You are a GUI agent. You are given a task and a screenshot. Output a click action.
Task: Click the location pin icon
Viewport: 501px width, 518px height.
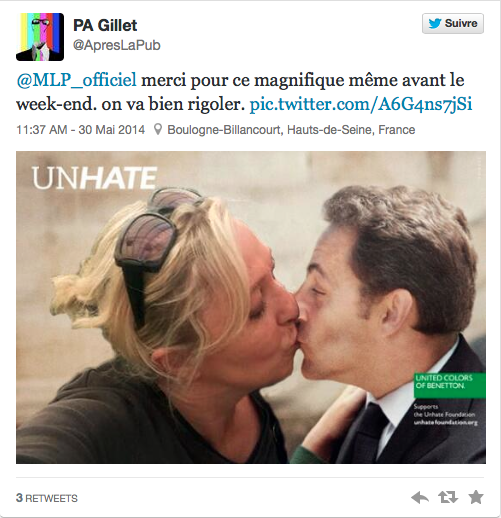(158, 129)
